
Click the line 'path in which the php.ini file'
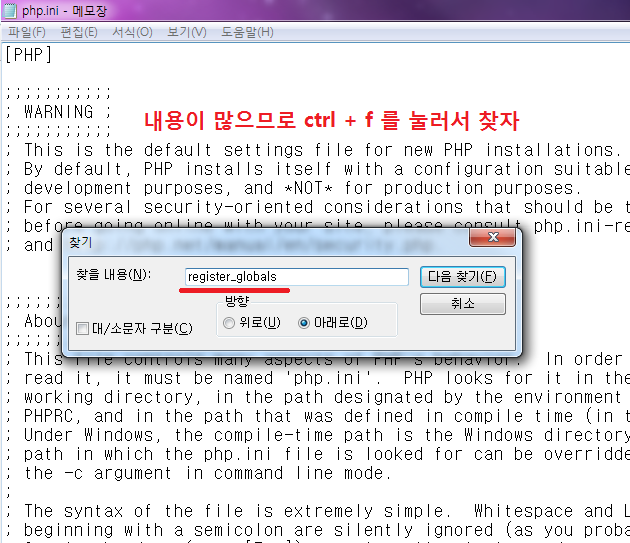tap(317, 454)
